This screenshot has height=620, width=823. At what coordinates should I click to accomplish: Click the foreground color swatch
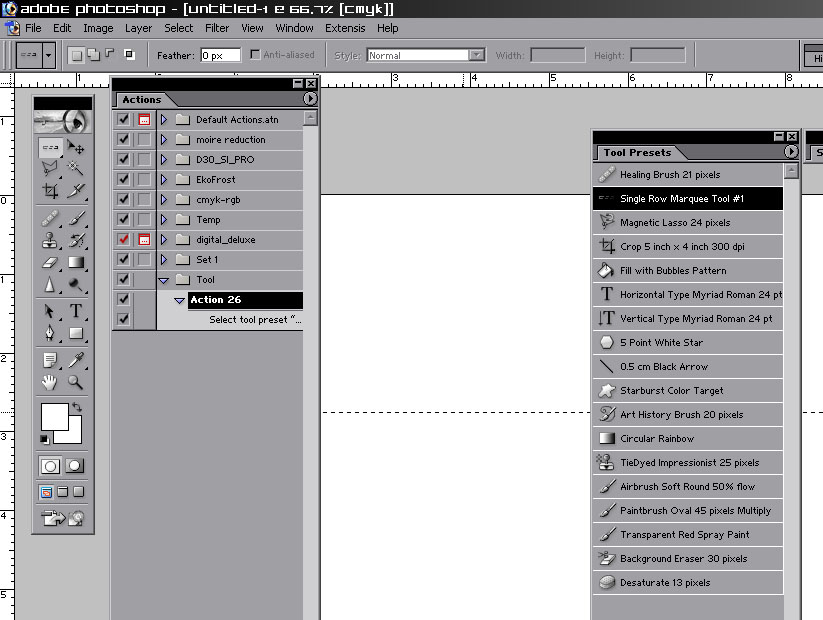(54, 416)
